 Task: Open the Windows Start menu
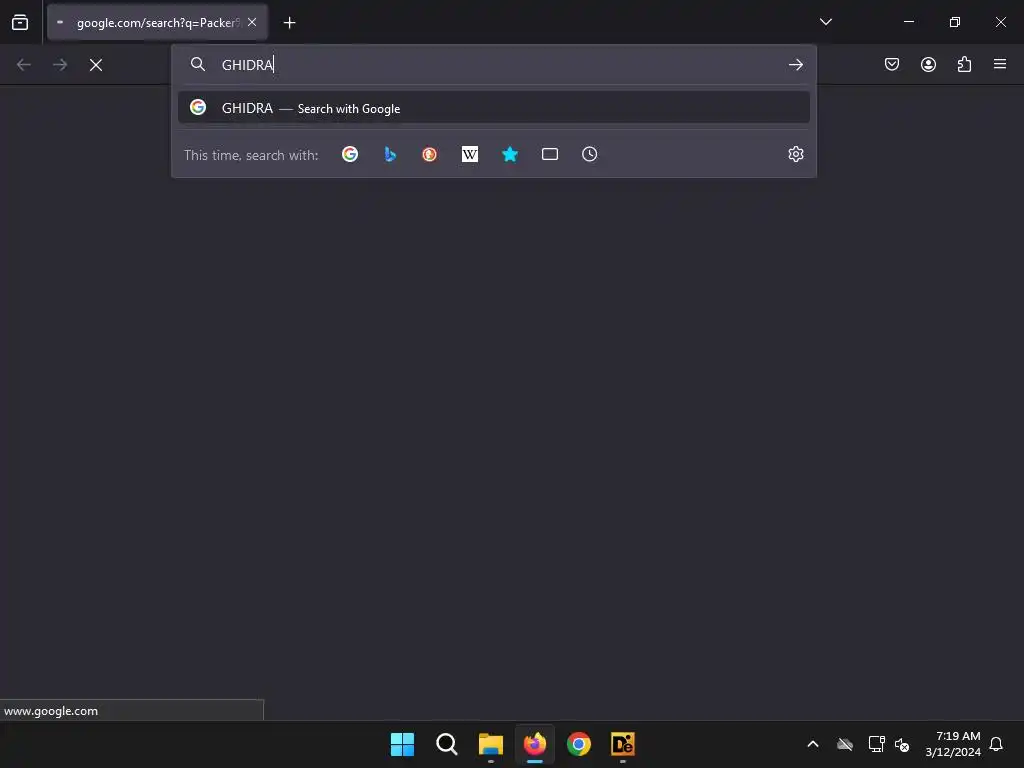pyautogui.click(x=402, y=744)
